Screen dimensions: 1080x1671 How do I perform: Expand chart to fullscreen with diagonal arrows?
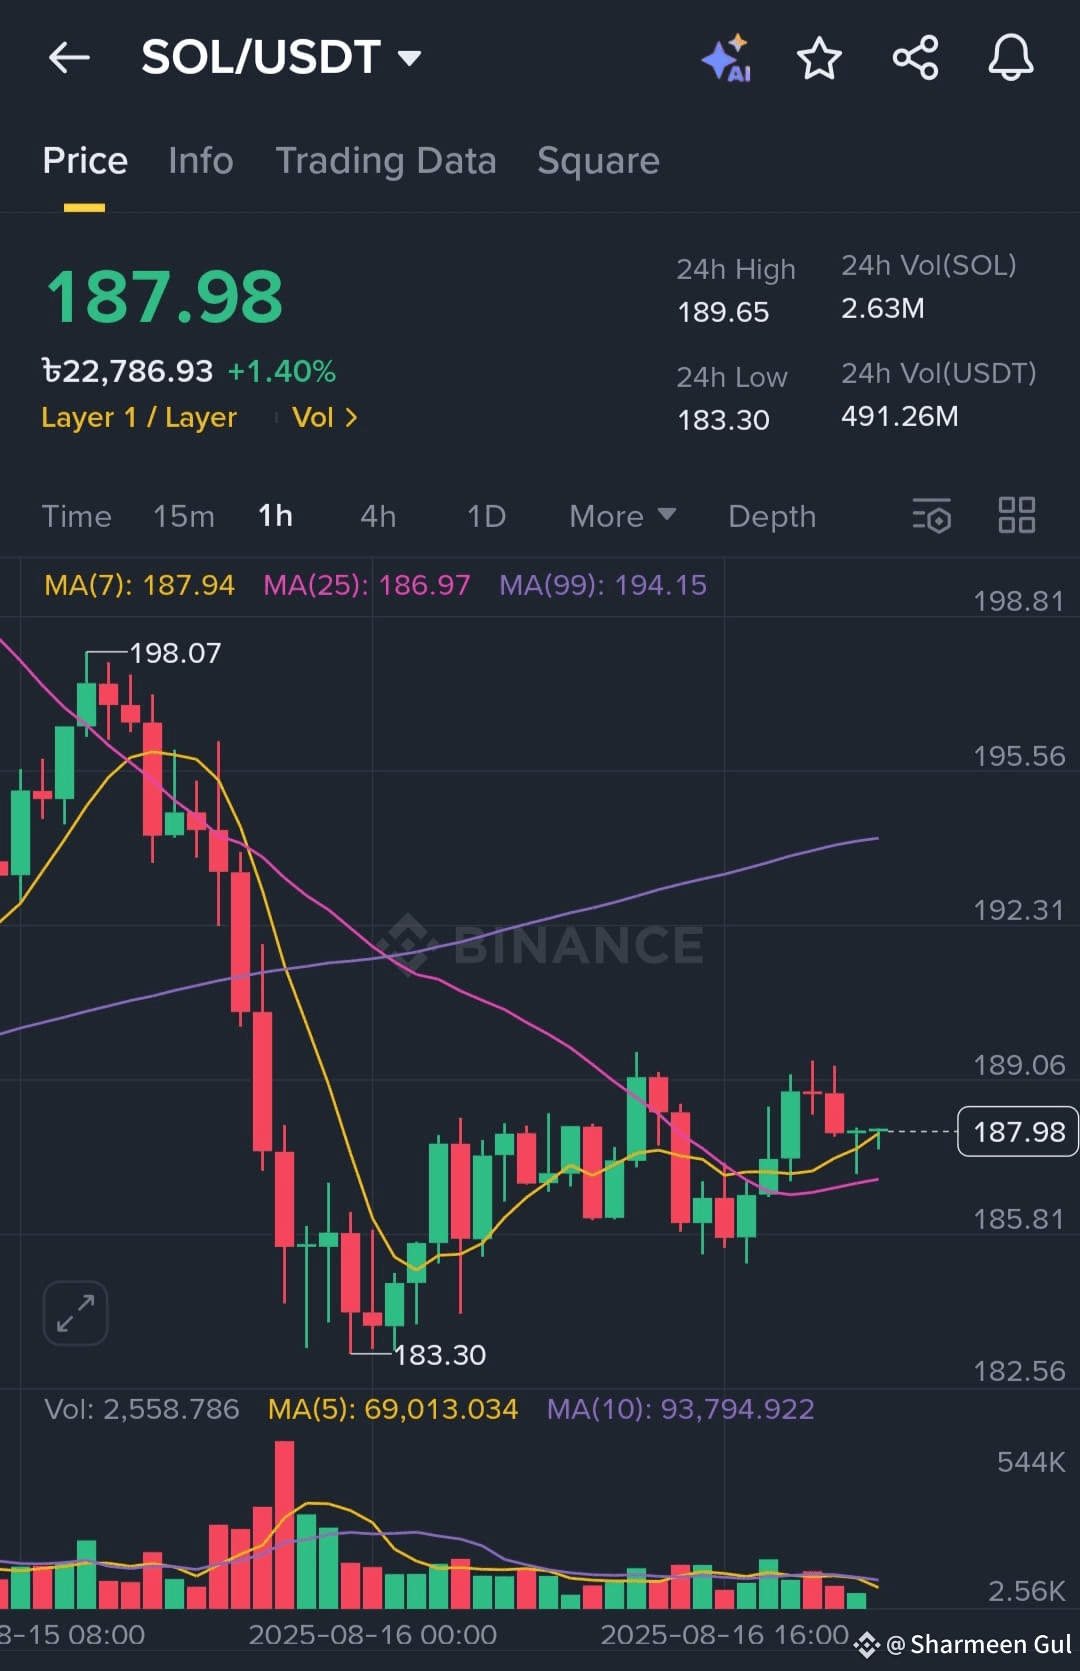click(x=75, y=1313)
